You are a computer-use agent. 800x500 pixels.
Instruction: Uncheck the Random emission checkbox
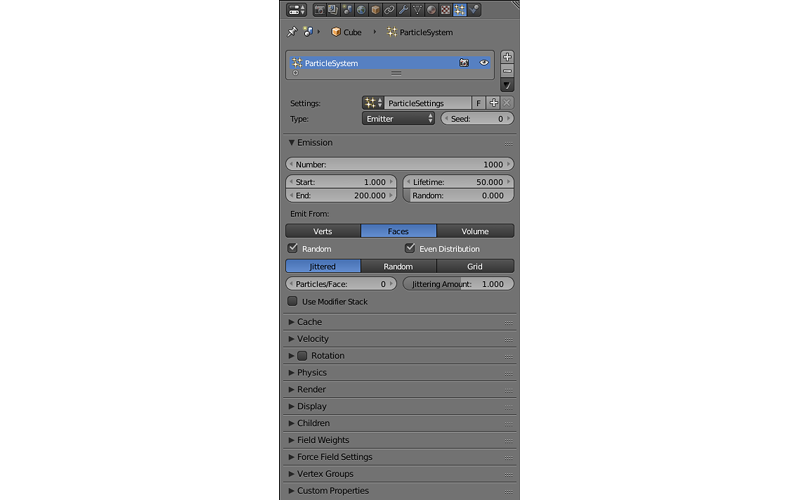coord(293,248)
